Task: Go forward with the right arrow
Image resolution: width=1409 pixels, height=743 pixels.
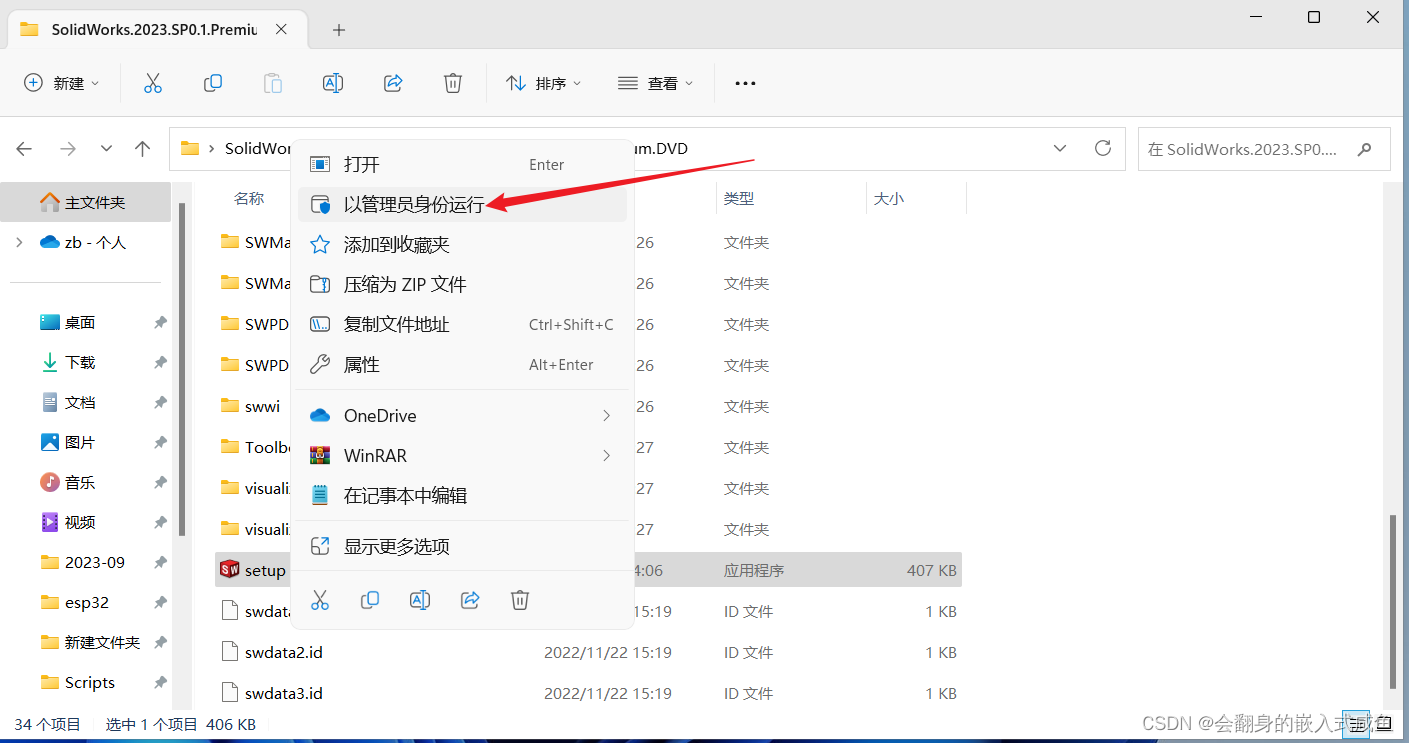Action: pyautogui.click(x=68, y=149)
